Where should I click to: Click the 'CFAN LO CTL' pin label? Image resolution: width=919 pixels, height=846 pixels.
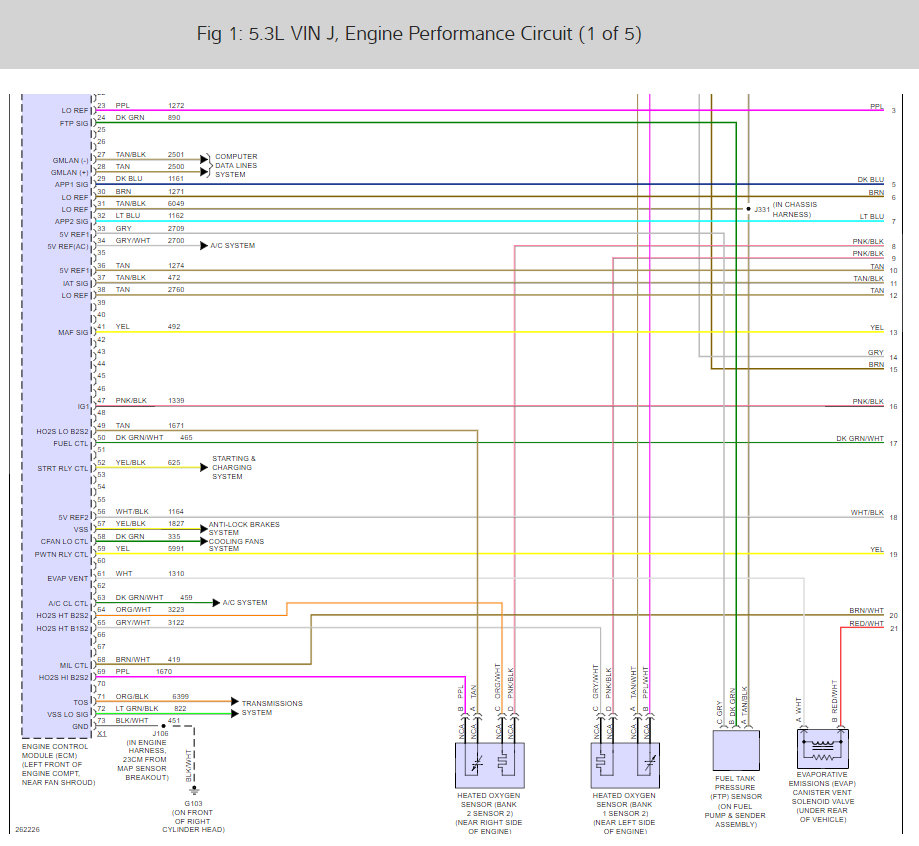click(x=64, y=541)
